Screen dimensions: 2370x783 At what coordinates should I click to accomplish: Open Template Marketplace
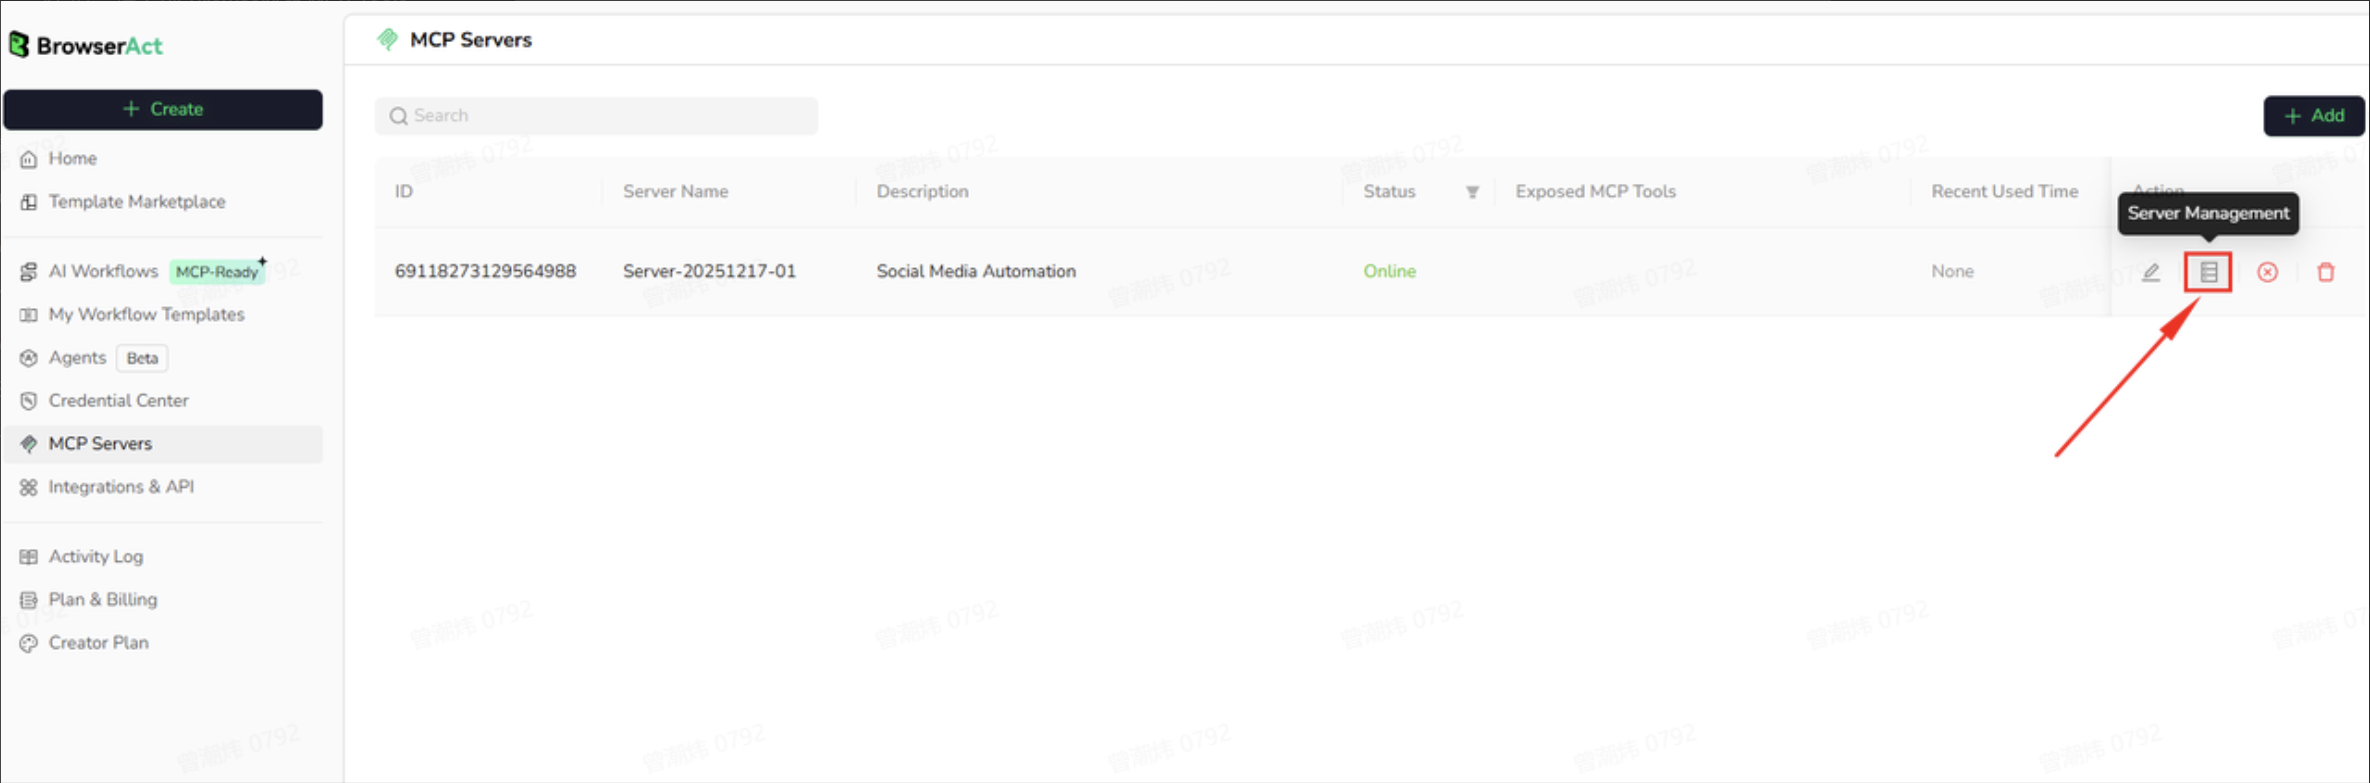click(x=137, y=201)
